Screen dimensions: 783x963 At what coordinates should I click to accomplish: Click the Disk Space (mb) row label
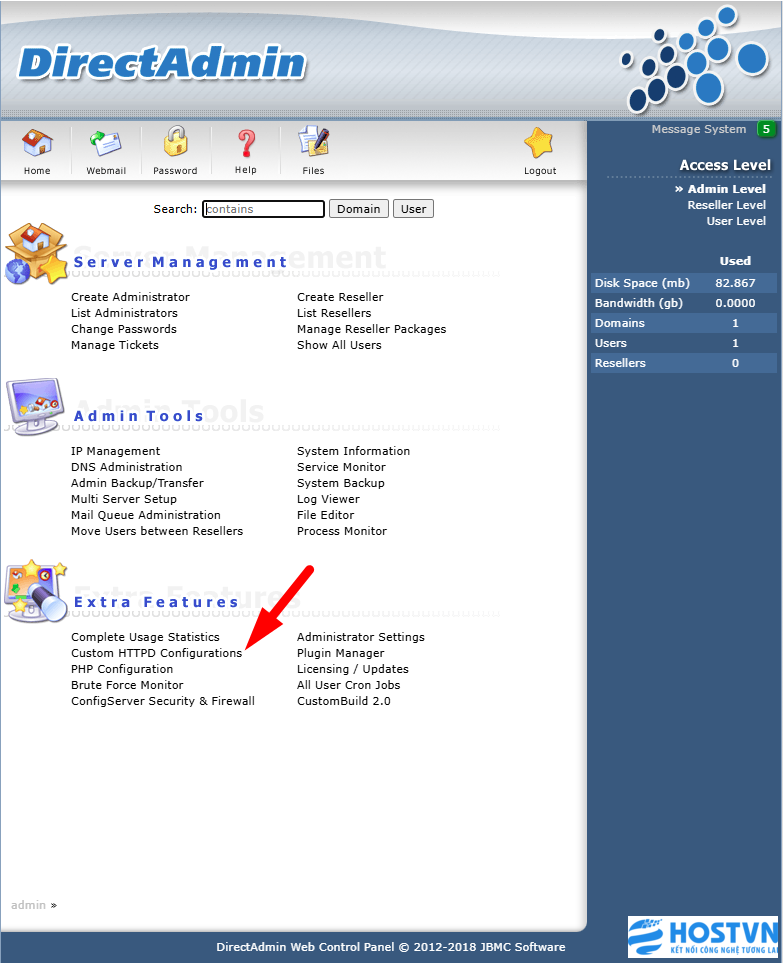642,283
